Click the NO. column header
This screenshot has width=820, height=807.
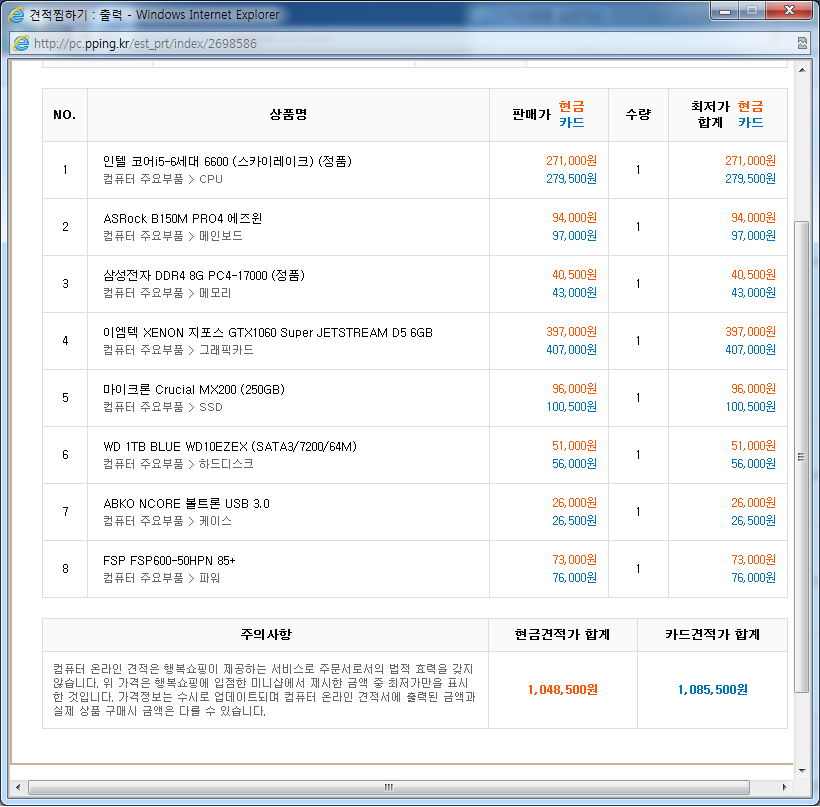(65, 115)
